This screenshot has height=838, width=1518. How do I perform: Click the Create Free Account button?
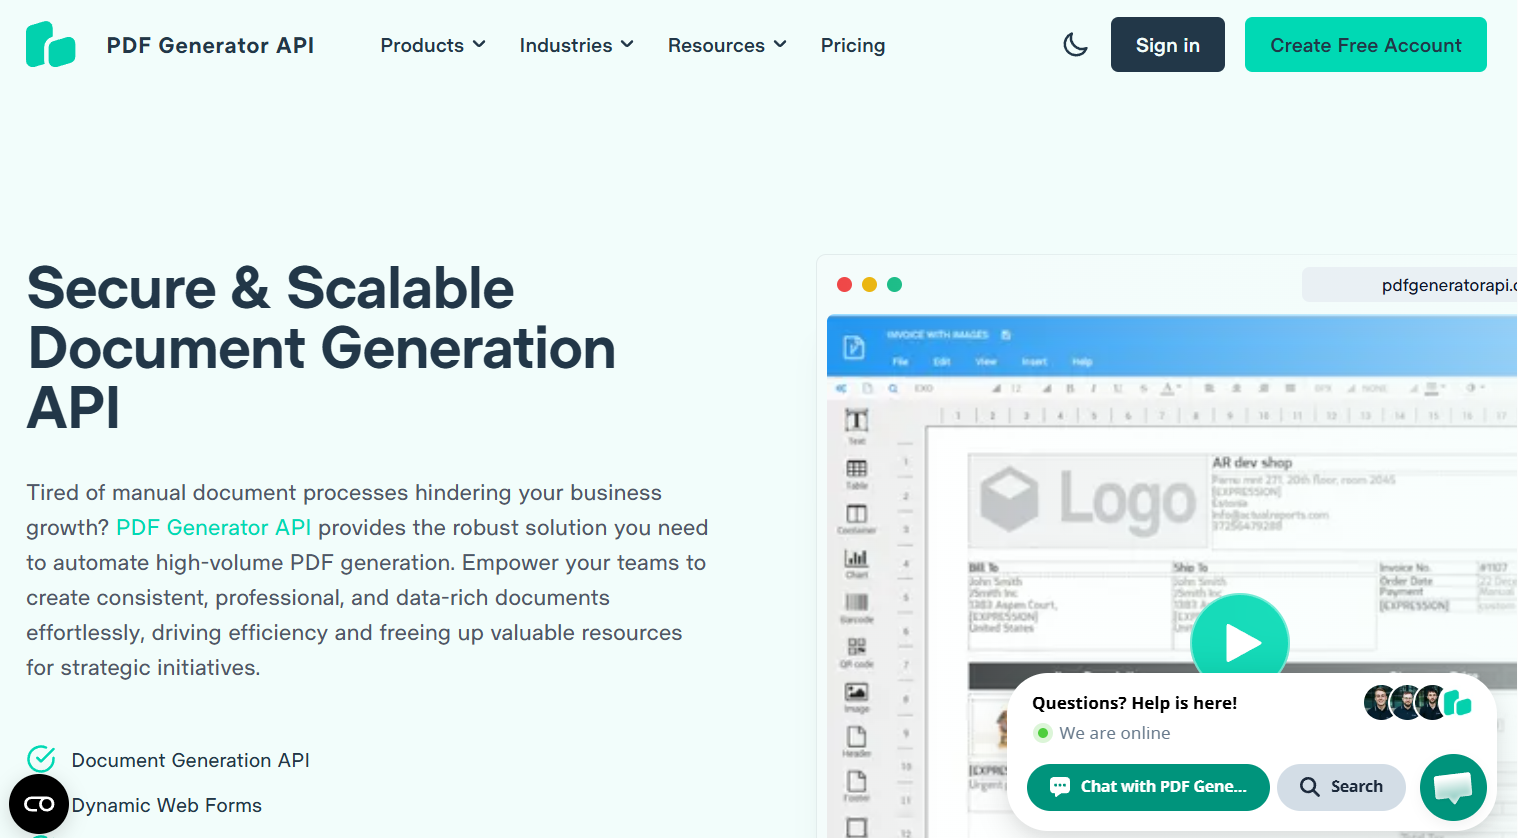tap(1365, 44)
